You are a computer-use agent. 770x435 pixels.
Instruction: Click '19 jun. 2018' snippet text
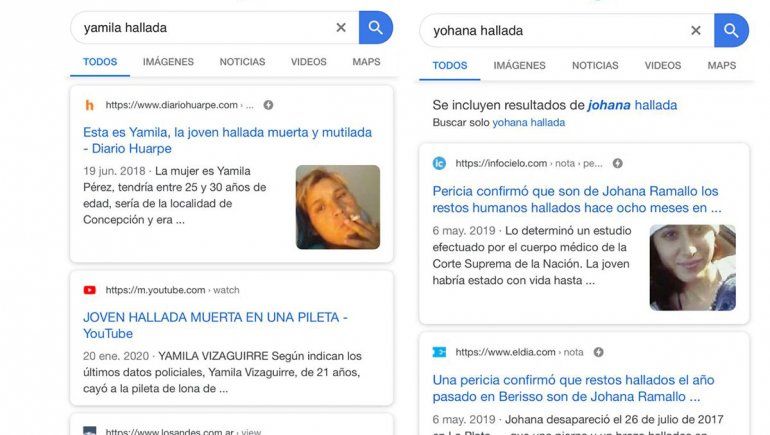click(x=114, y=171)
